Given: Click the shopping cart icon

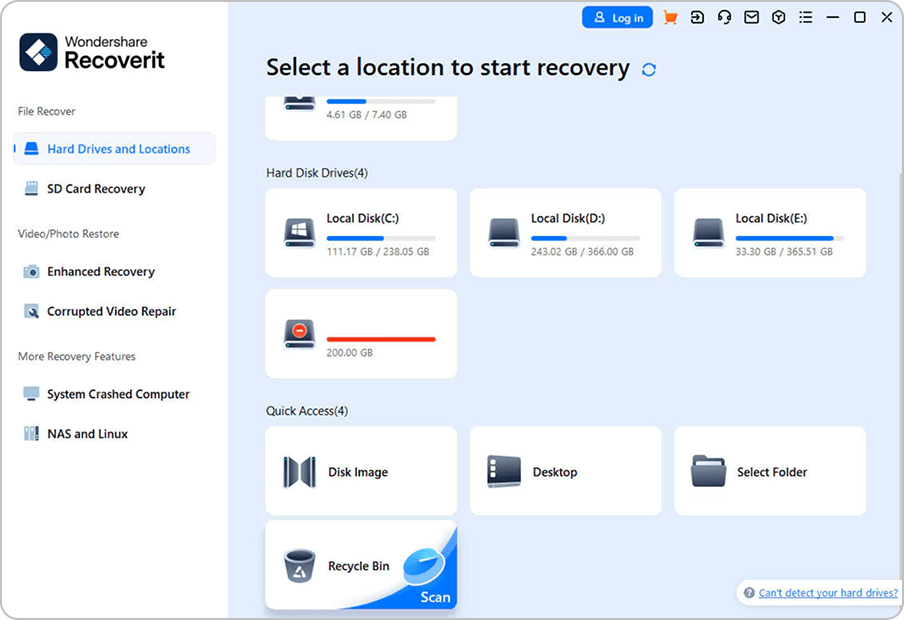Looking at the screenshot, I should coord(670,17).
